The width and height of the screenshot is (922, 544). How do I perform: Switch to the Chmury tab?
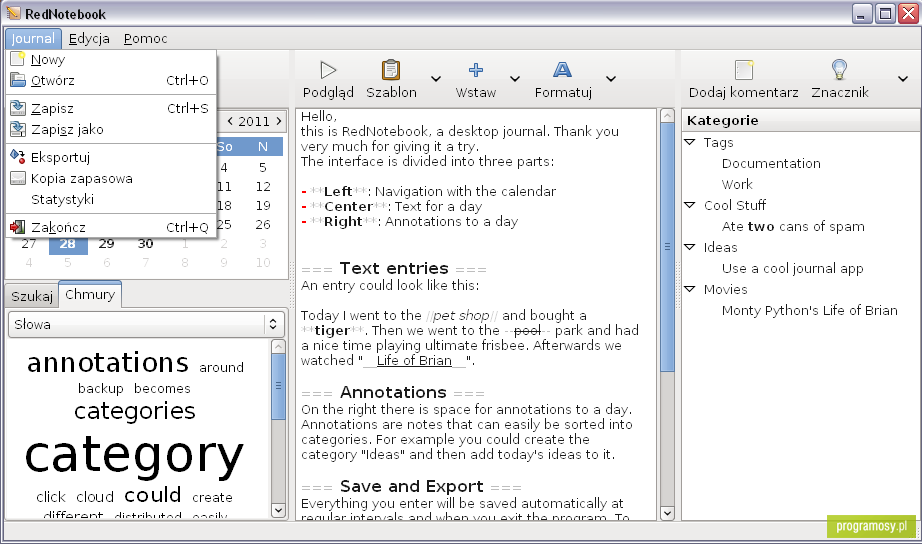tap(90, 294)
